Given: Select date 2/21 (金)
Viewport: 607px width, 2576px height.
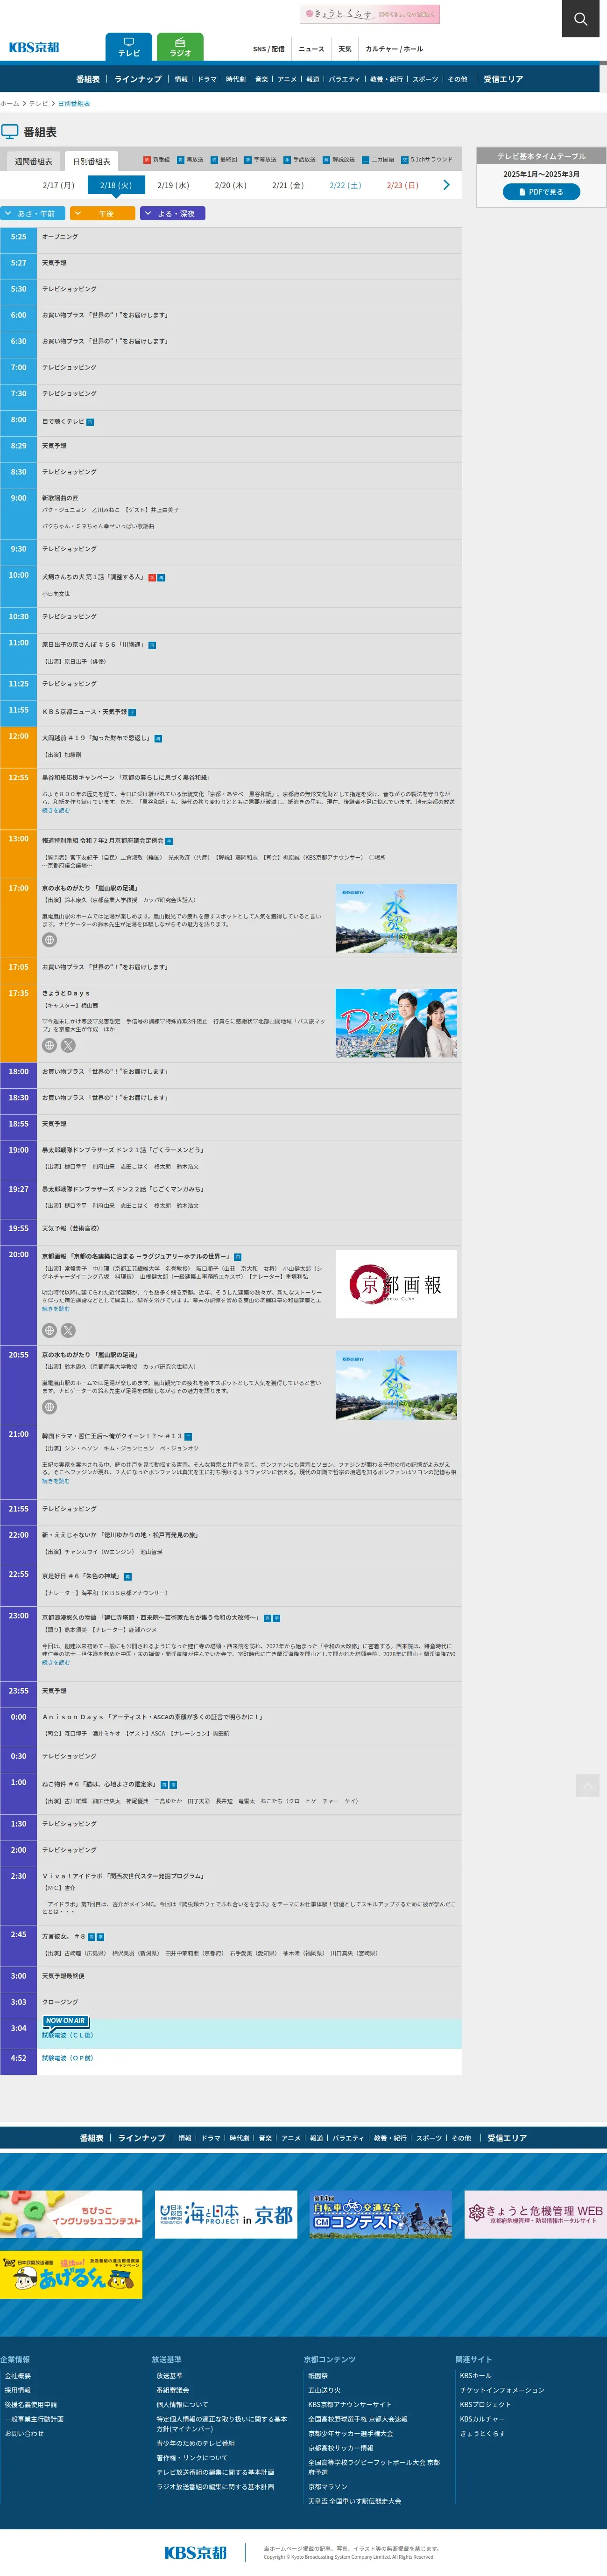Looking at the screenshot, I should pyautogui.click(x=288, y=185).
